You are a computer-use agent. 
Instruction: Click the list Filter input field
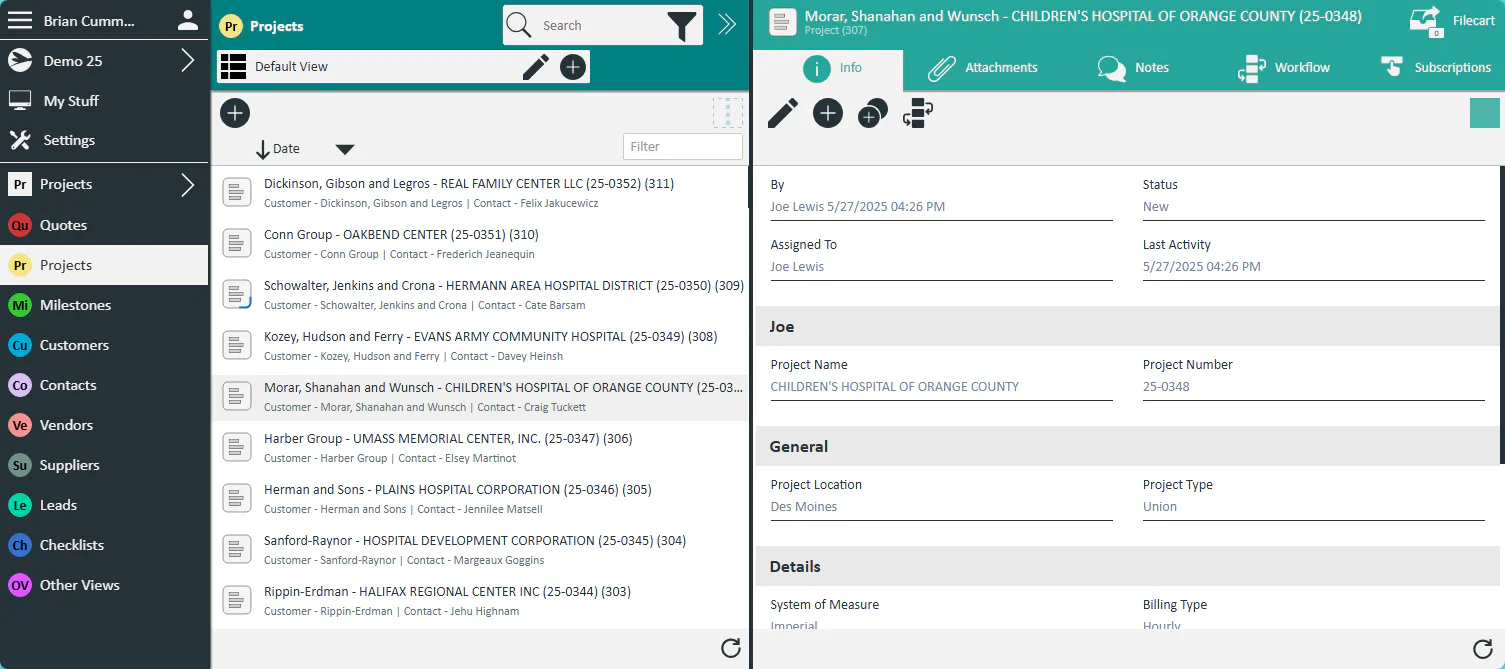point(683,147)
